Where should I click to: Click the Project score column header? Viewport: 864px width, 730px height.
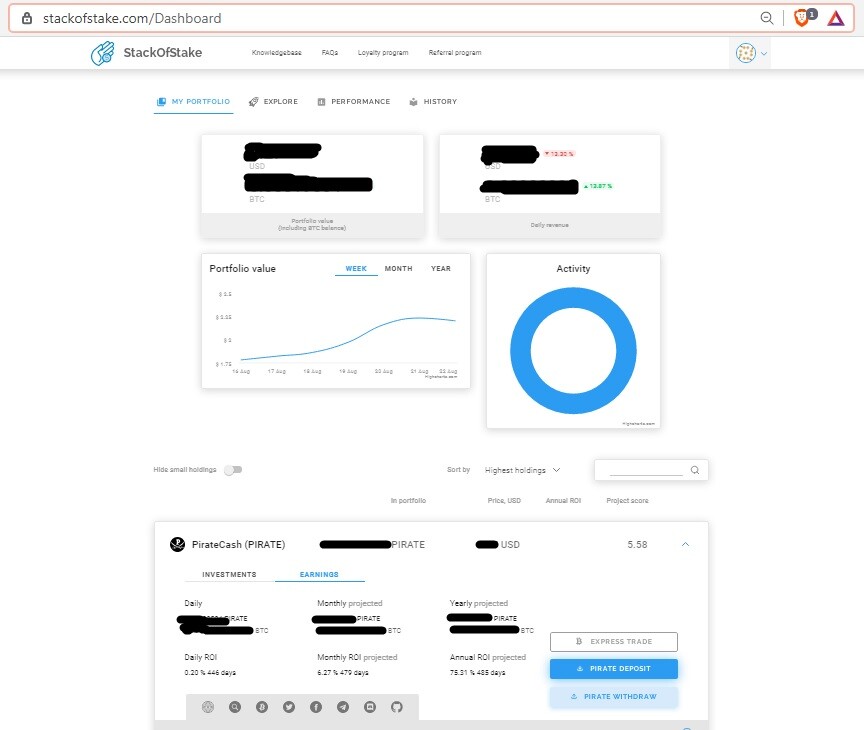pos(627,501)
